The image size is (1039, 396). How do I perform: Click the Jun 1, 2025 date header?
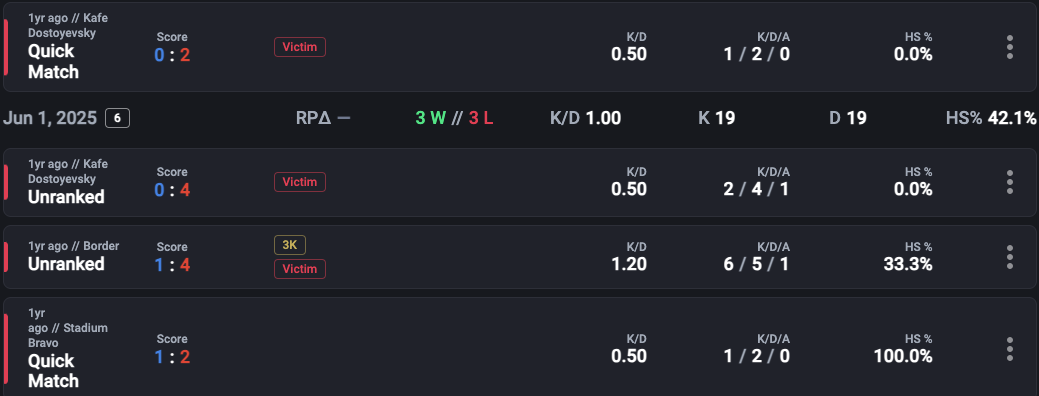click(x=50, y=119)
